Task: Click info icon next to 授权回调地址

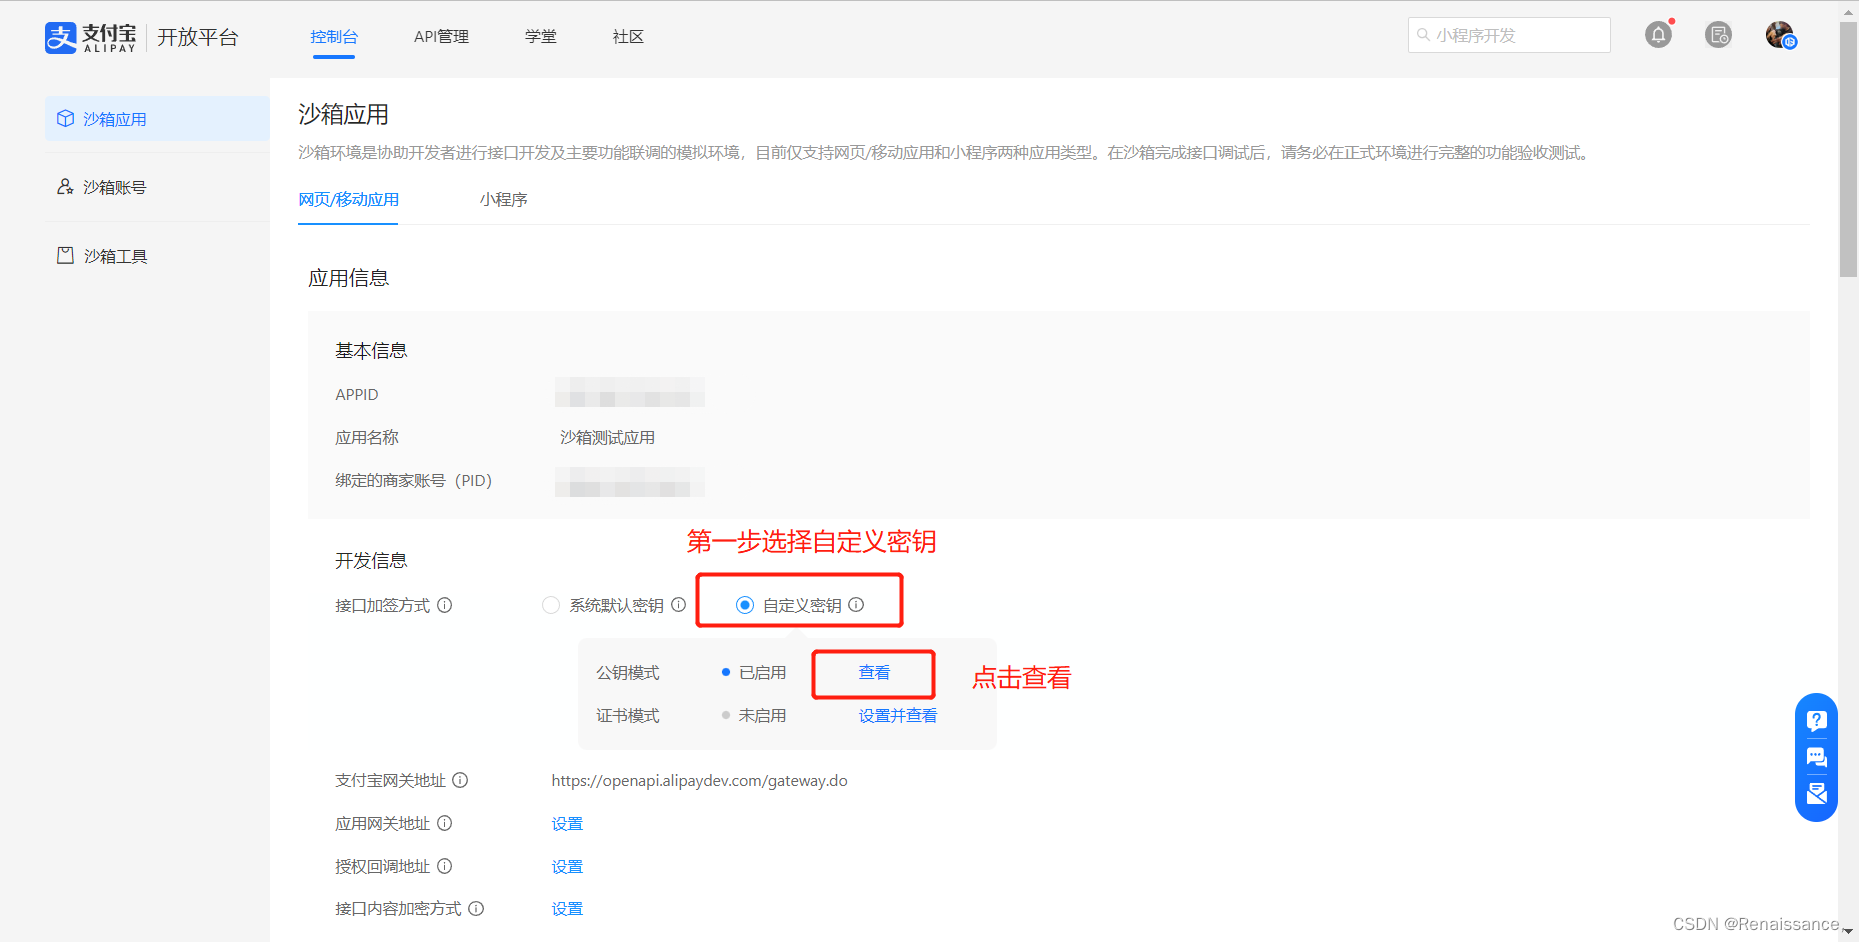Action: click(x=445, y=866)
